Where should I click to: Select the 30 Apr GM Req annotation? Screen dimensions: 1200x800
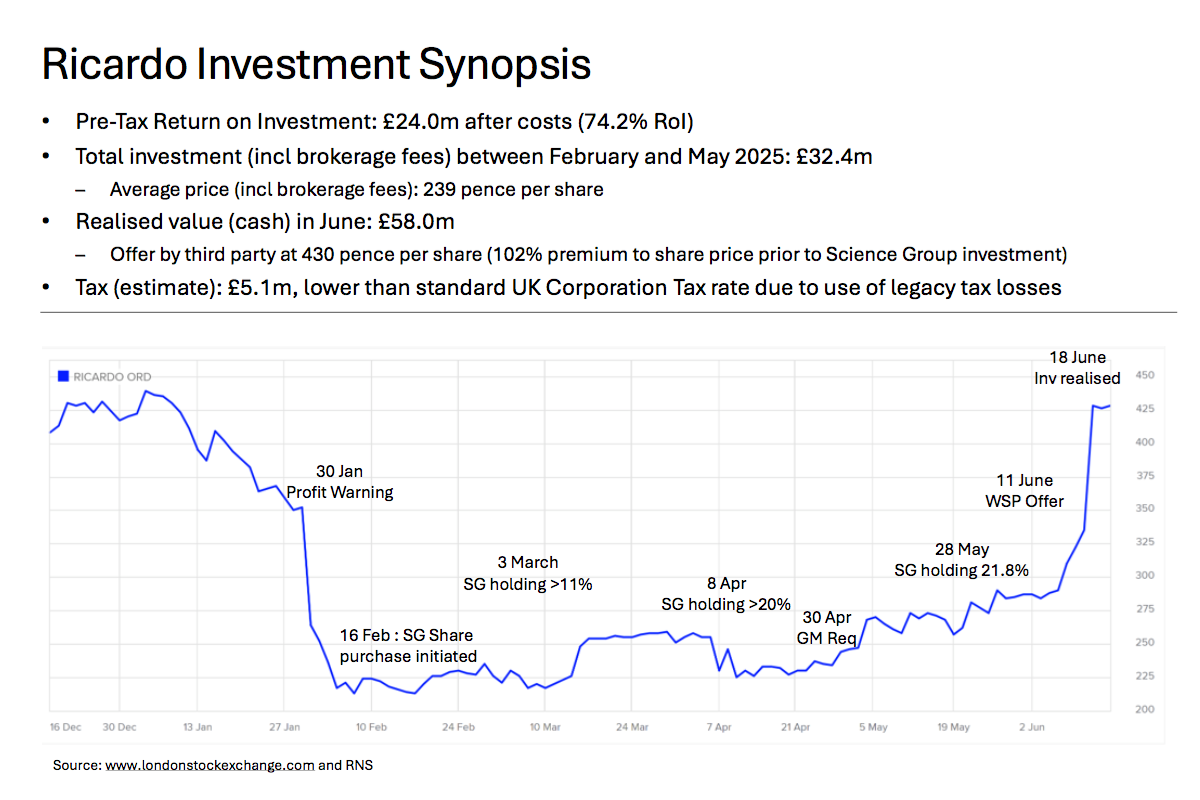click(824, 627)
